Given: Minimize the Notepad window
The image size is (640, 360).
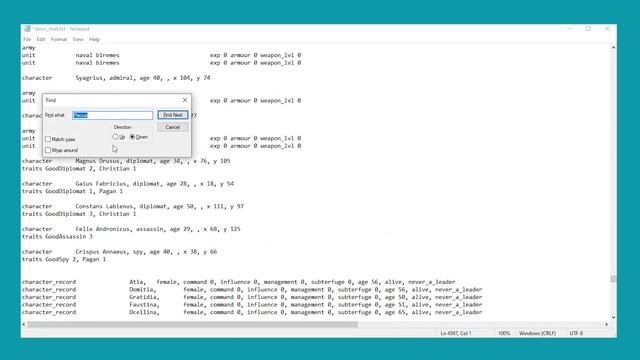Looking at the screenshot, I should (569, 29).
